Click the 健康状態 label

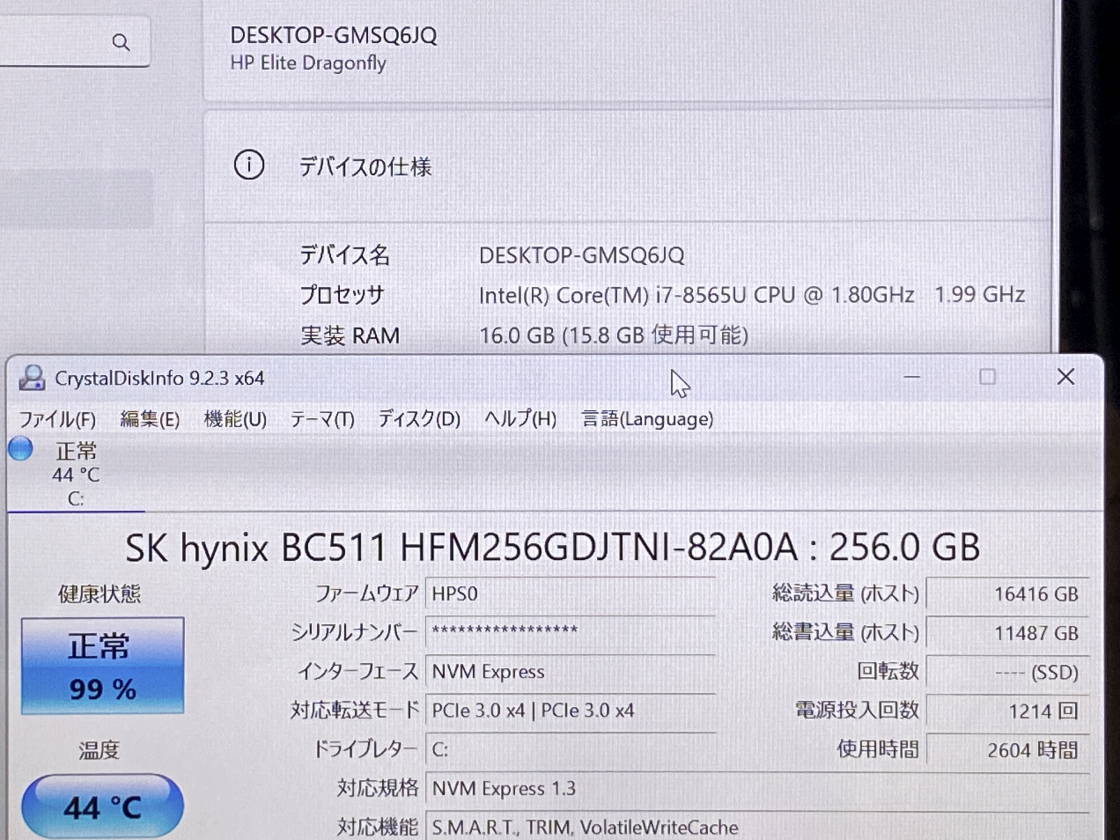click(100, 594)
